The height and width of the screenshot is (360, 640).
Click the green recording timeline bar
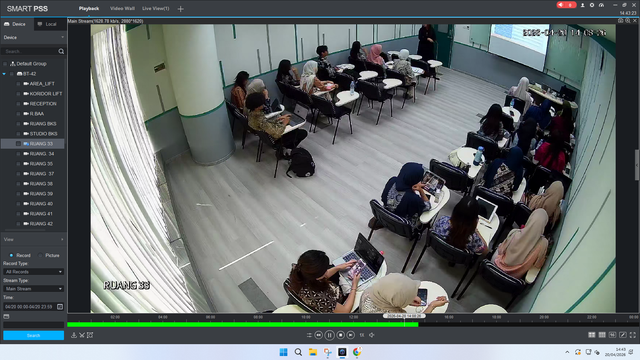pyautogui.click(x=242, y=324)
